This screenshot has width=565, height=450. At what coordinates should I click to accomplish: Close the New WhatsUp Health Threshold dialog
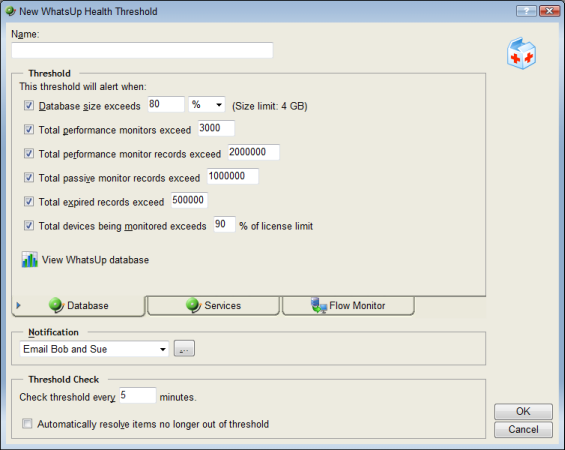click(549, 11)
